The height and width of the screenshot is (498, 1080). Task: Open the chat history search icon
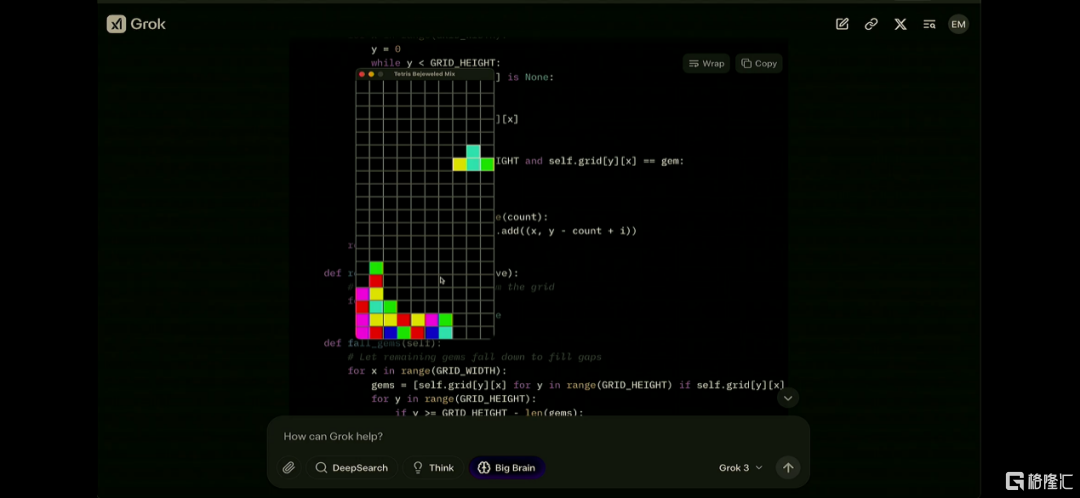click(x=929, y=24)
